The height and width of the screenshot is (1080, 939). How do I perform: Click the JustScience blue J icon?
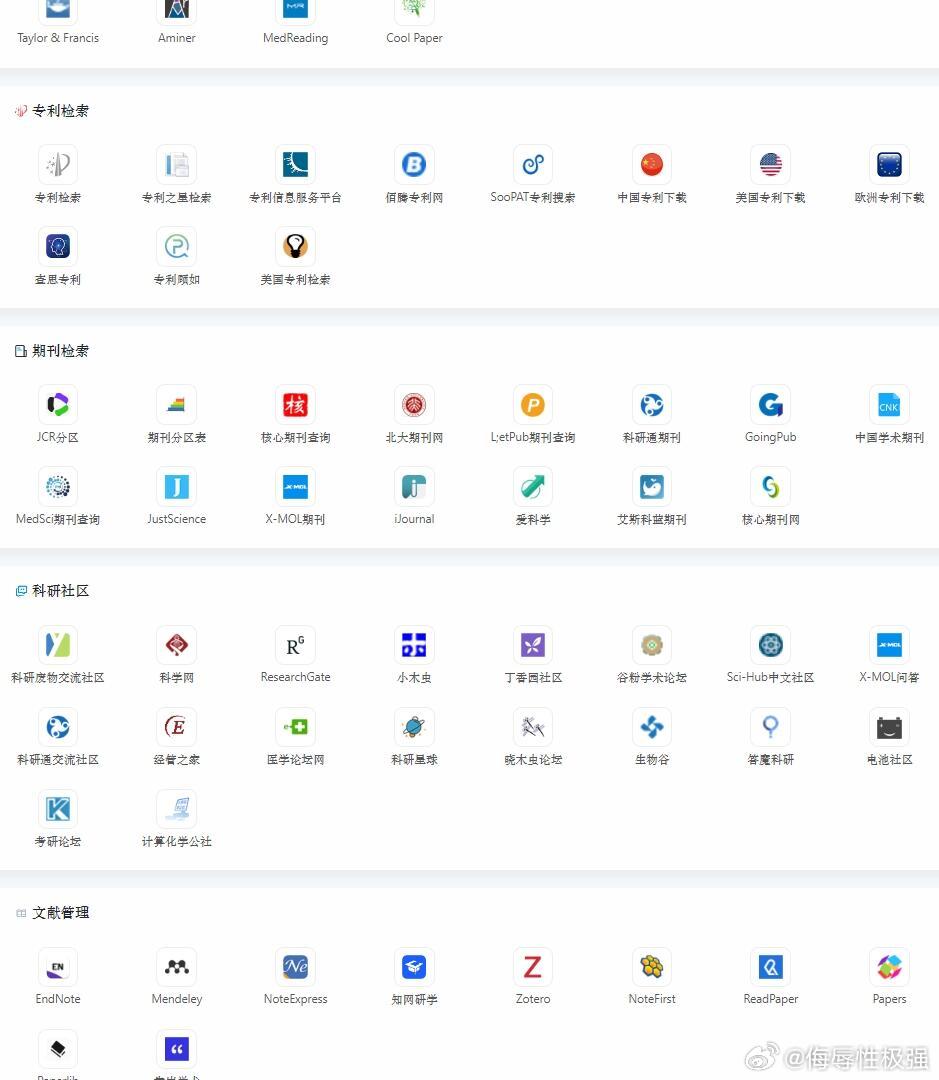pos(176,486)
